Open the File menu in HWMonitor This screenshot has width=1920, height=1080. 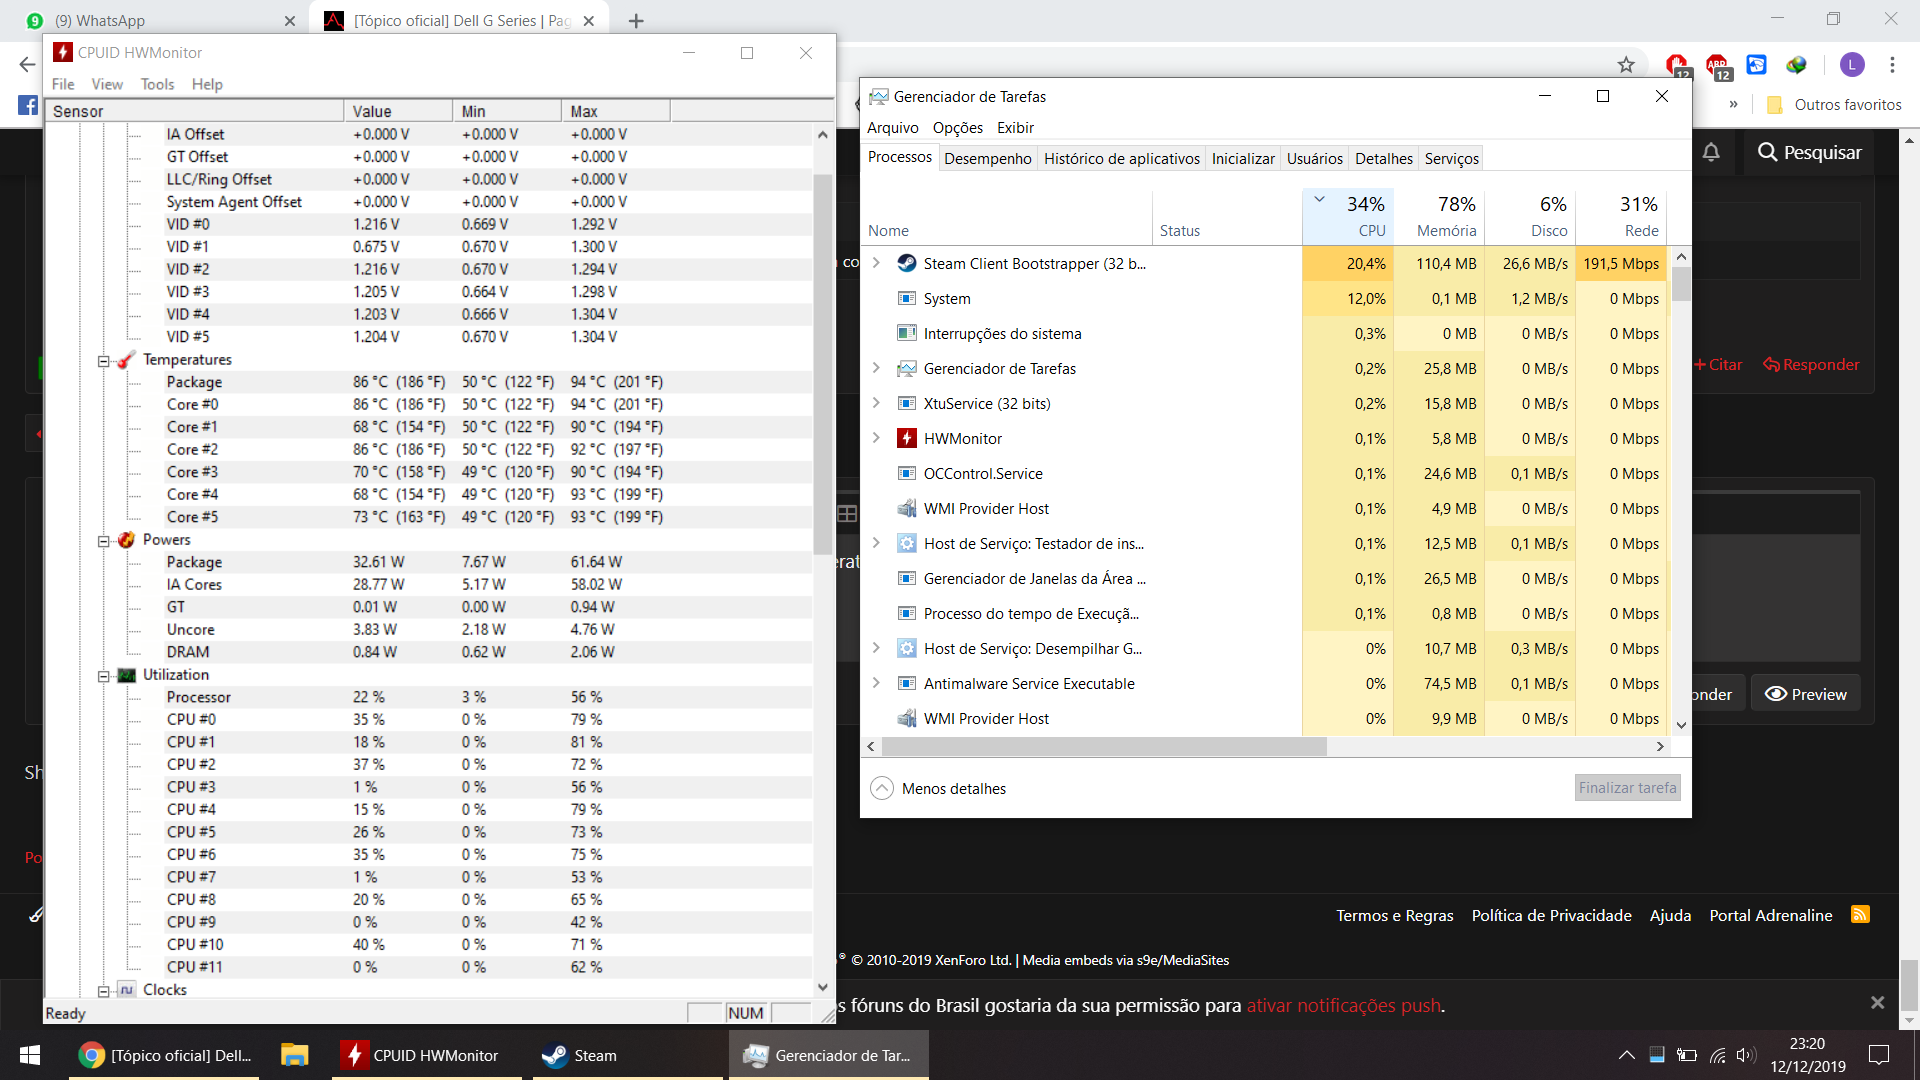click(x=63, y=84)
